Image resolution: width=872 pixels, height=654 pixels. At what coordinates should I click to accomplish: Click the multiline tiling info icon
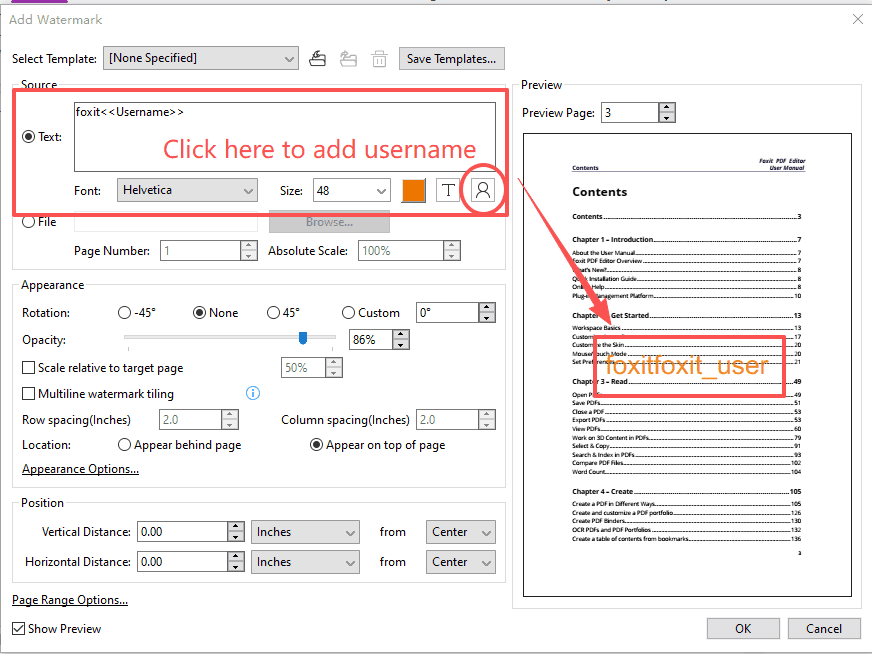(x=253, y=394)
